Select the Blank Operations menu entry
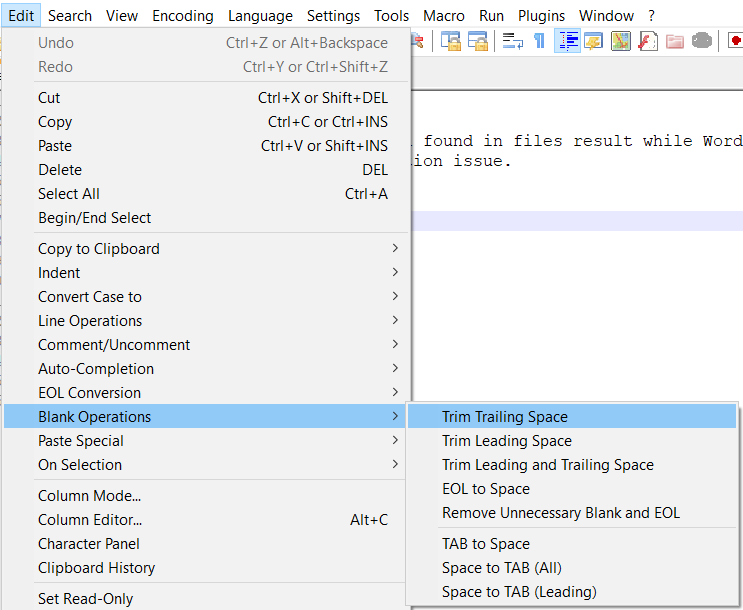 coord(204,416)
